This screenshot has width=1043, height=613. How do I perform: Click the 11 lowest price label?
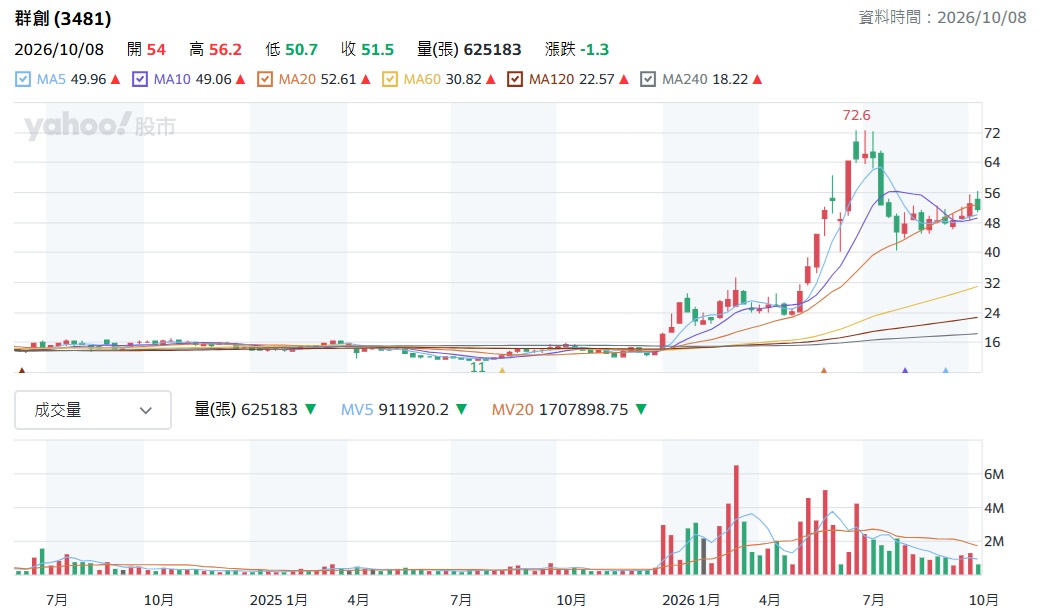pos(478,367)
